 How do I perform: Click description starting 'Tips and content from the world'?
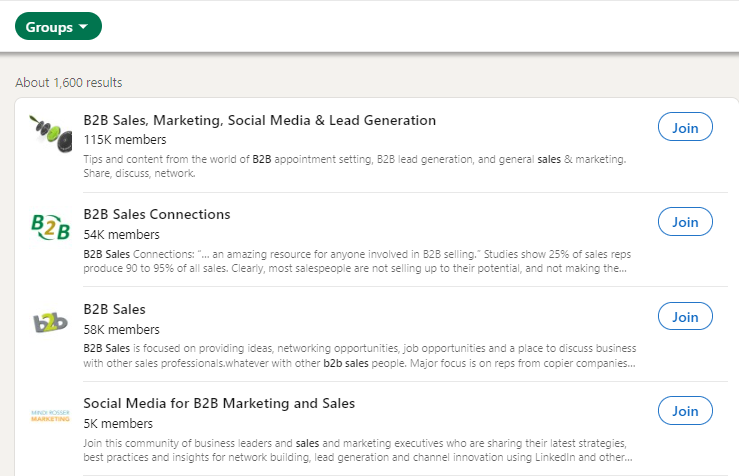coord(355,166)
